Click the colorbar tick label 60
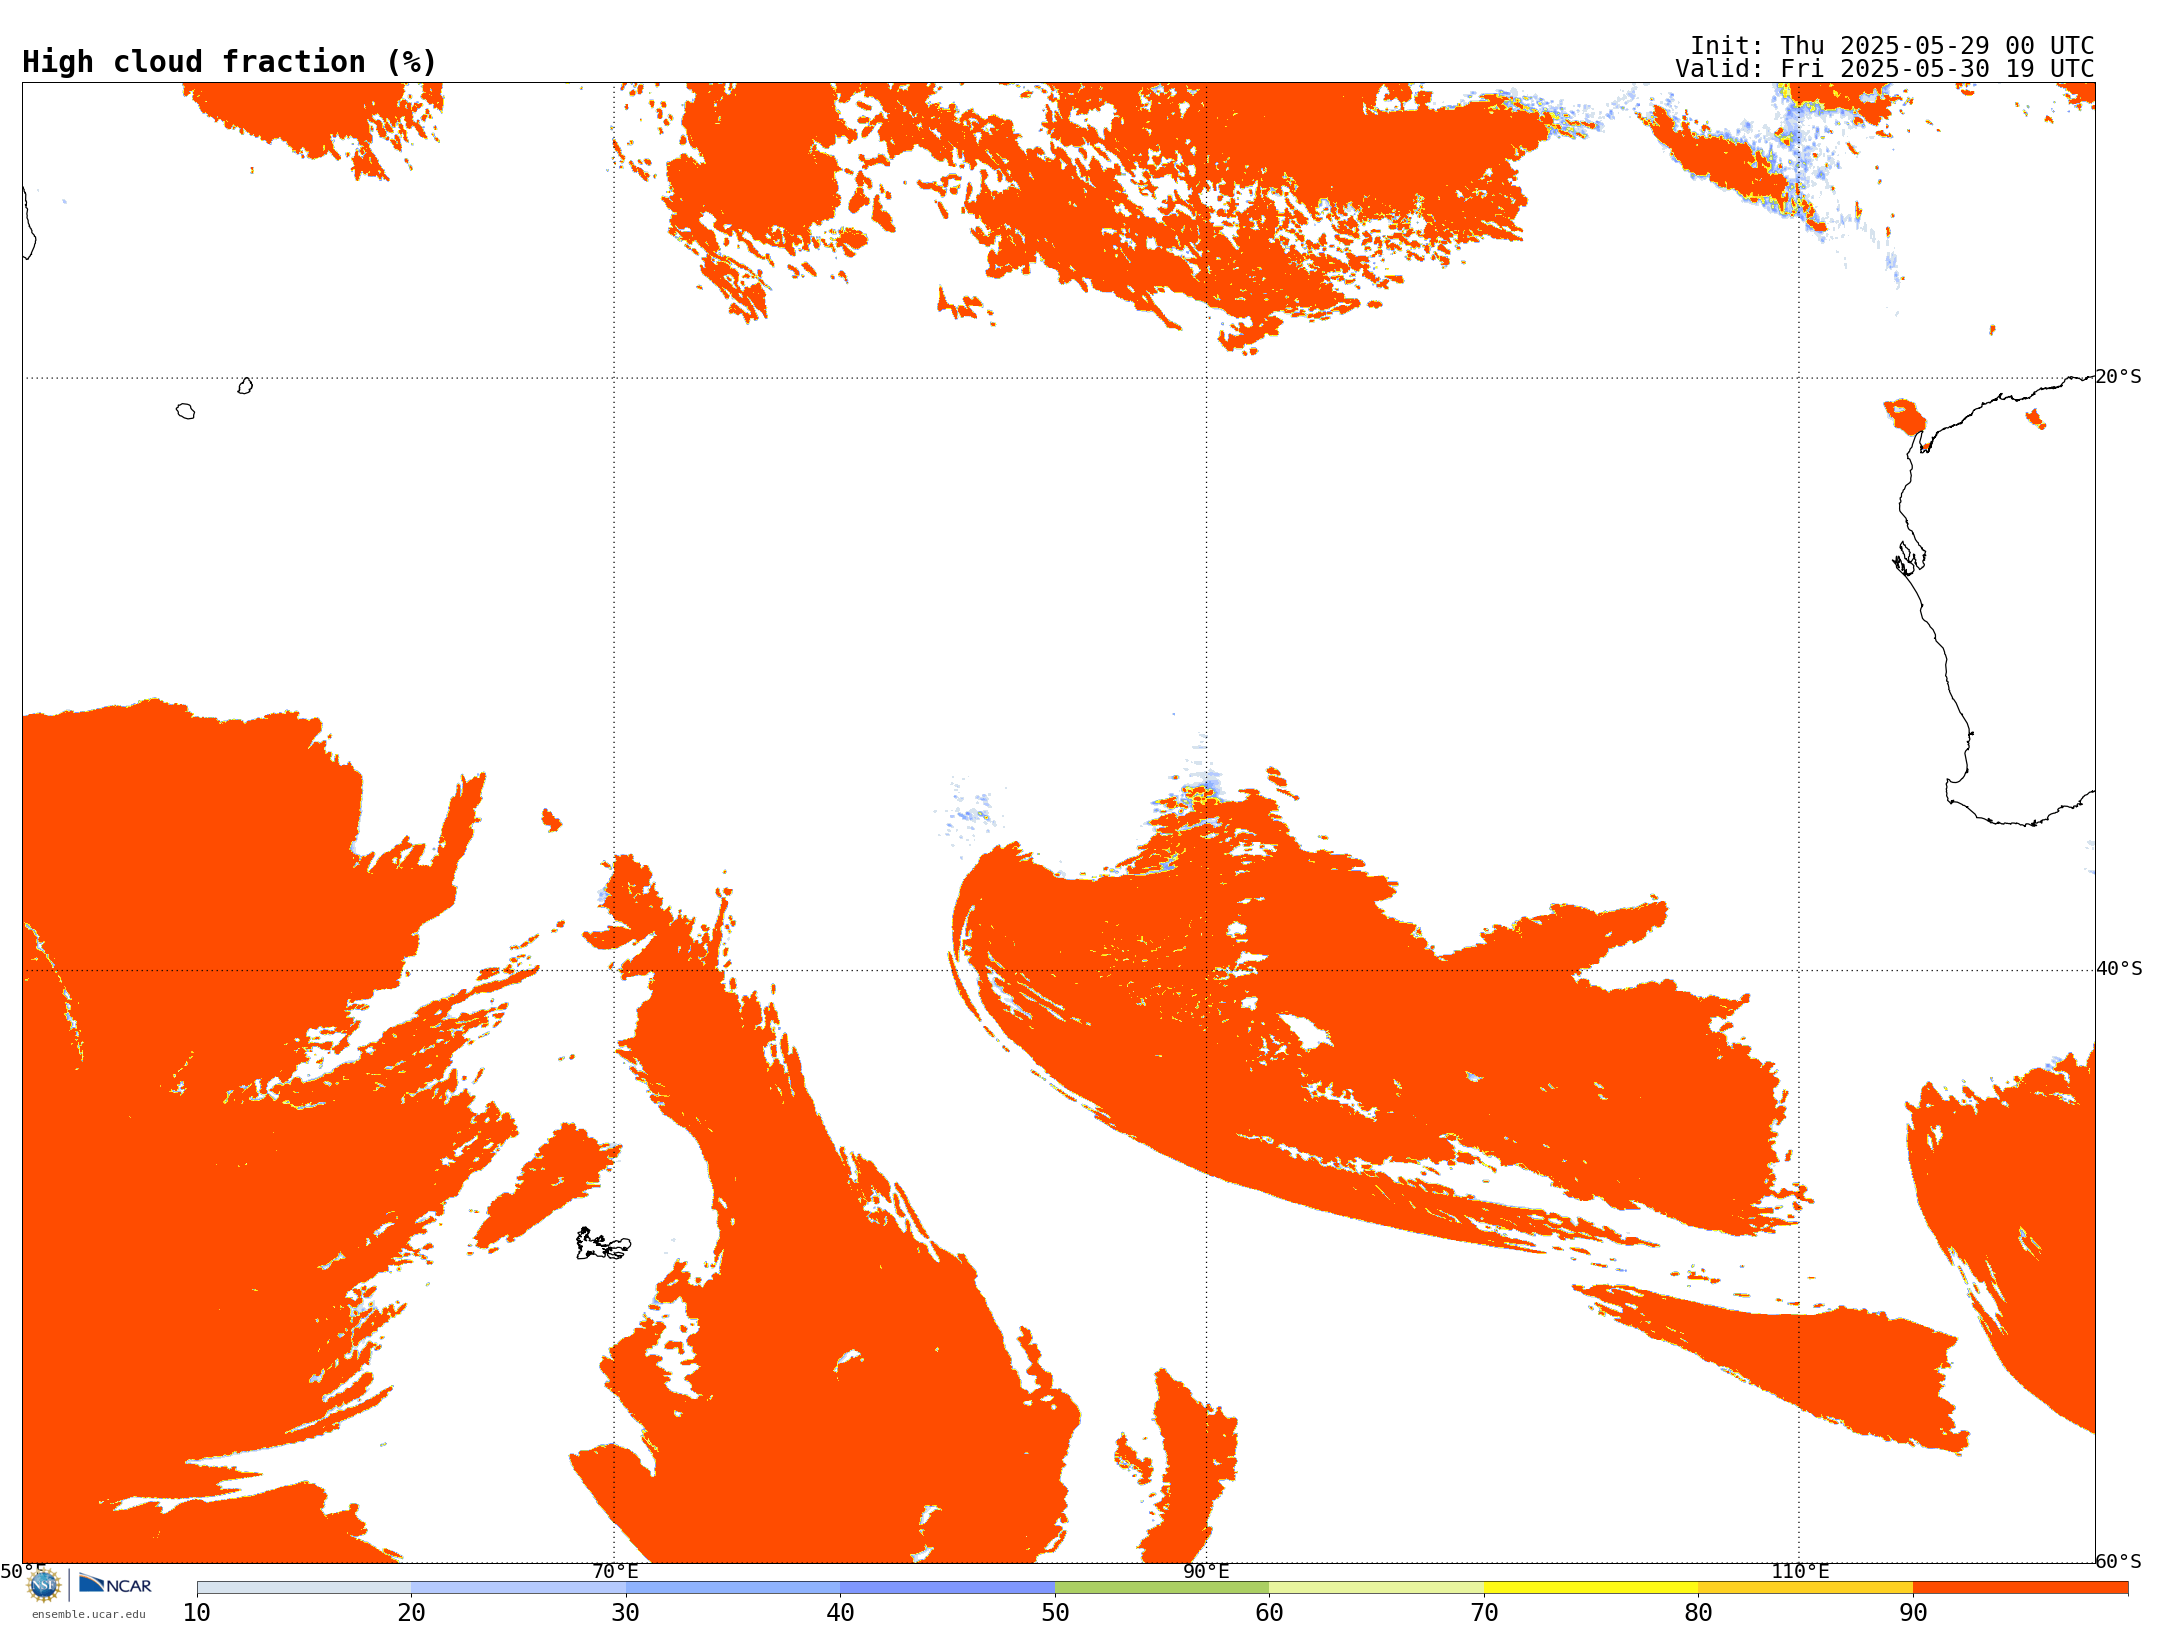Image resolution: width=2160 pixels, height=1626 pixels. 1269,1612
